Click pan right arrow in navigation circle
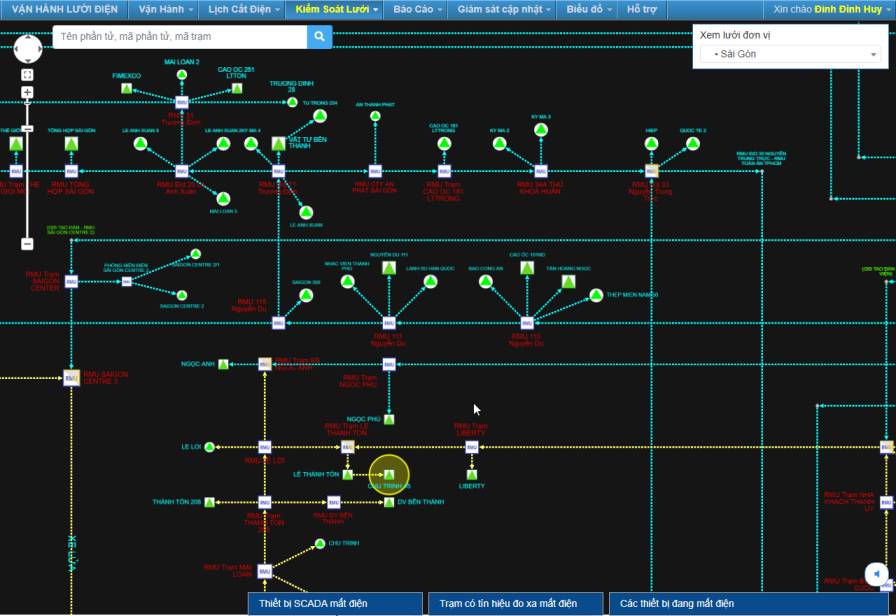Screen dimensions: 896x616 38,50
